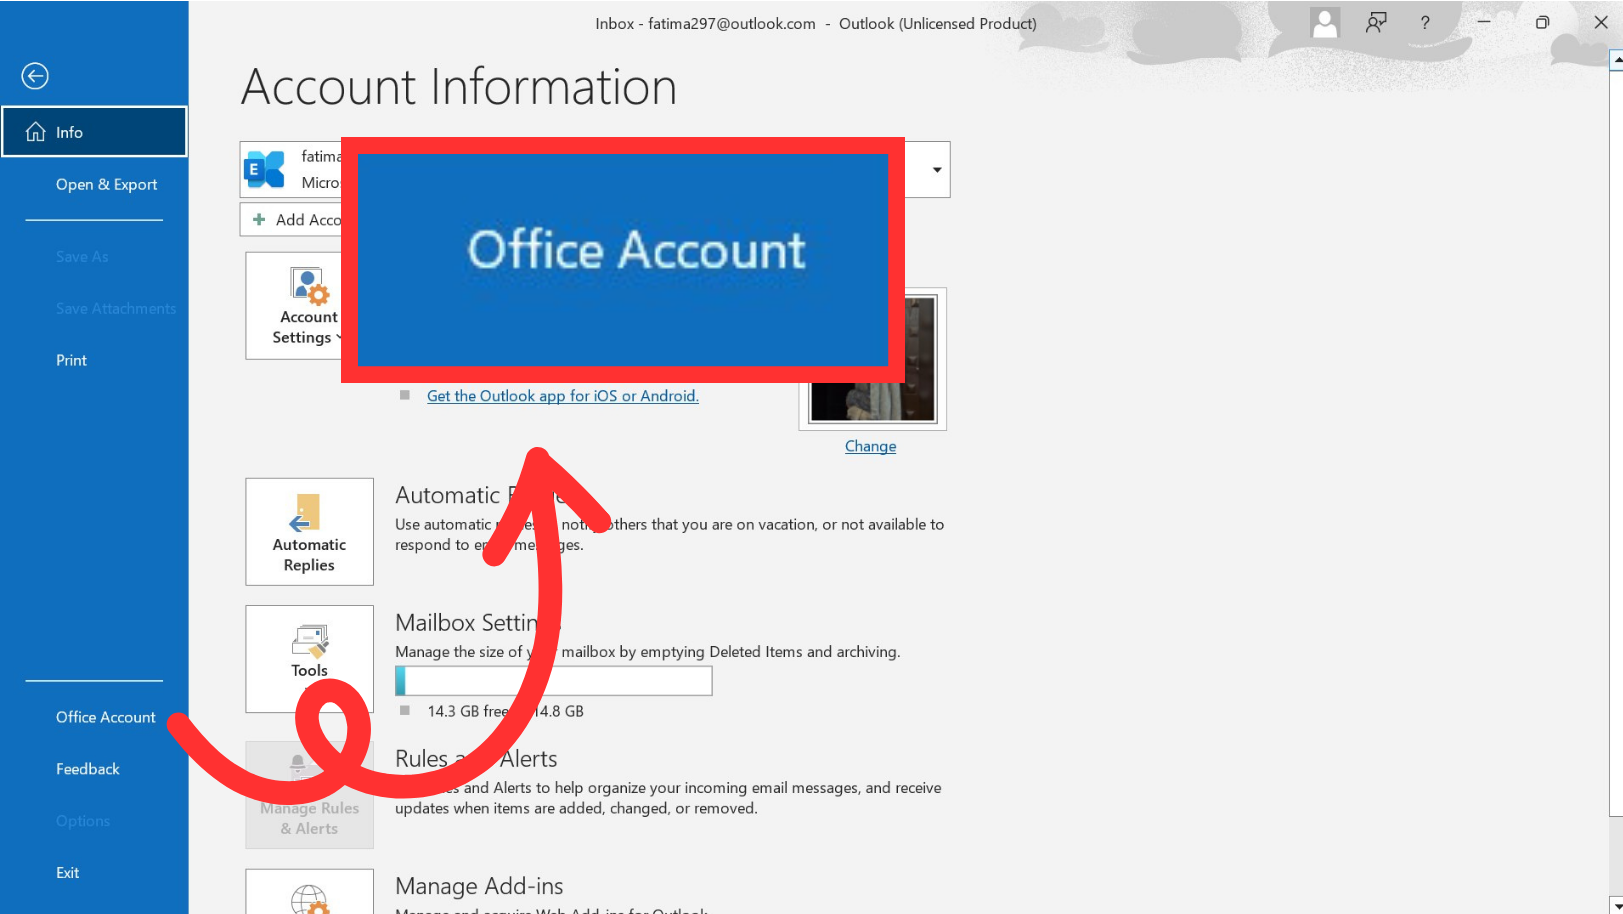Click the greyed-out Save As entry
1623x914 pixels.
point(82,257)
